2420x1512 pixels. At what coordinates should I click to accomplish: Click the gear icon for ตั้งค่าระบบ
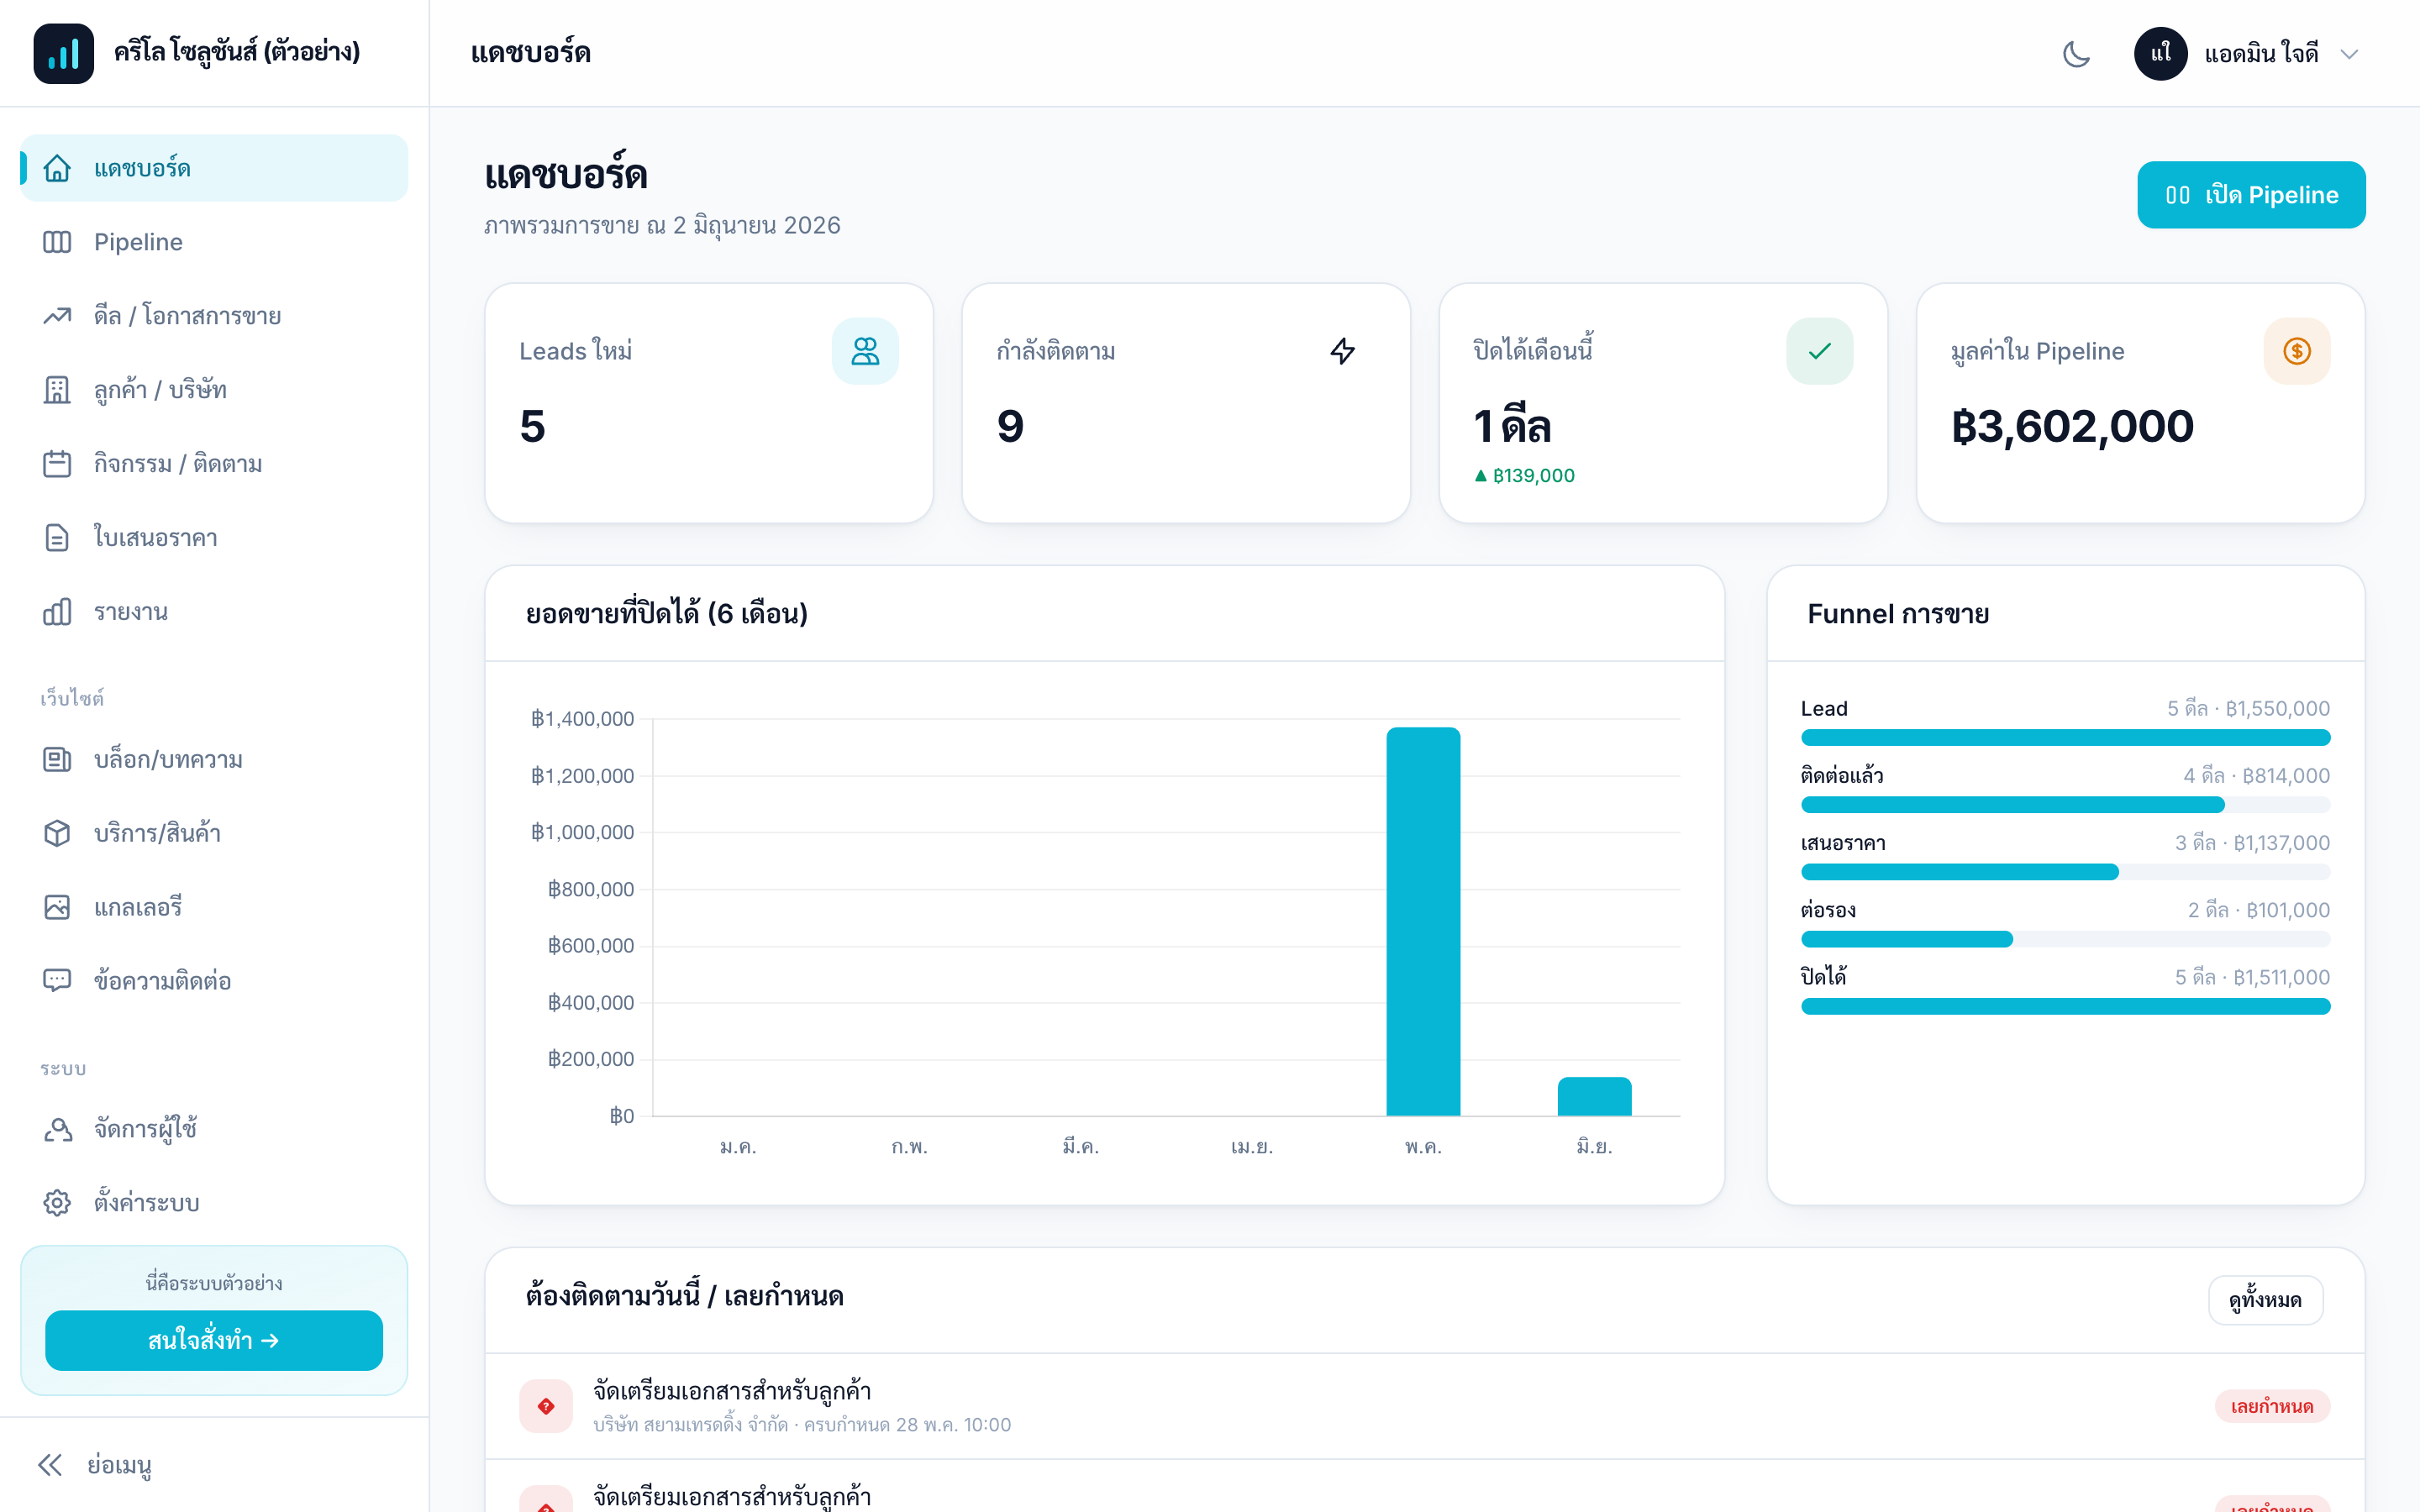(x=57, y=1203)
